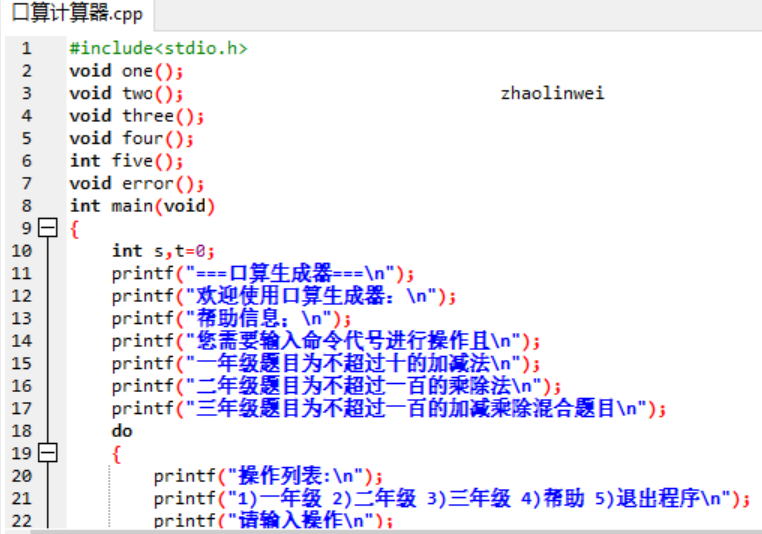Click line number 10 in the gutter
762x534 pixels.
pos(22,251)
